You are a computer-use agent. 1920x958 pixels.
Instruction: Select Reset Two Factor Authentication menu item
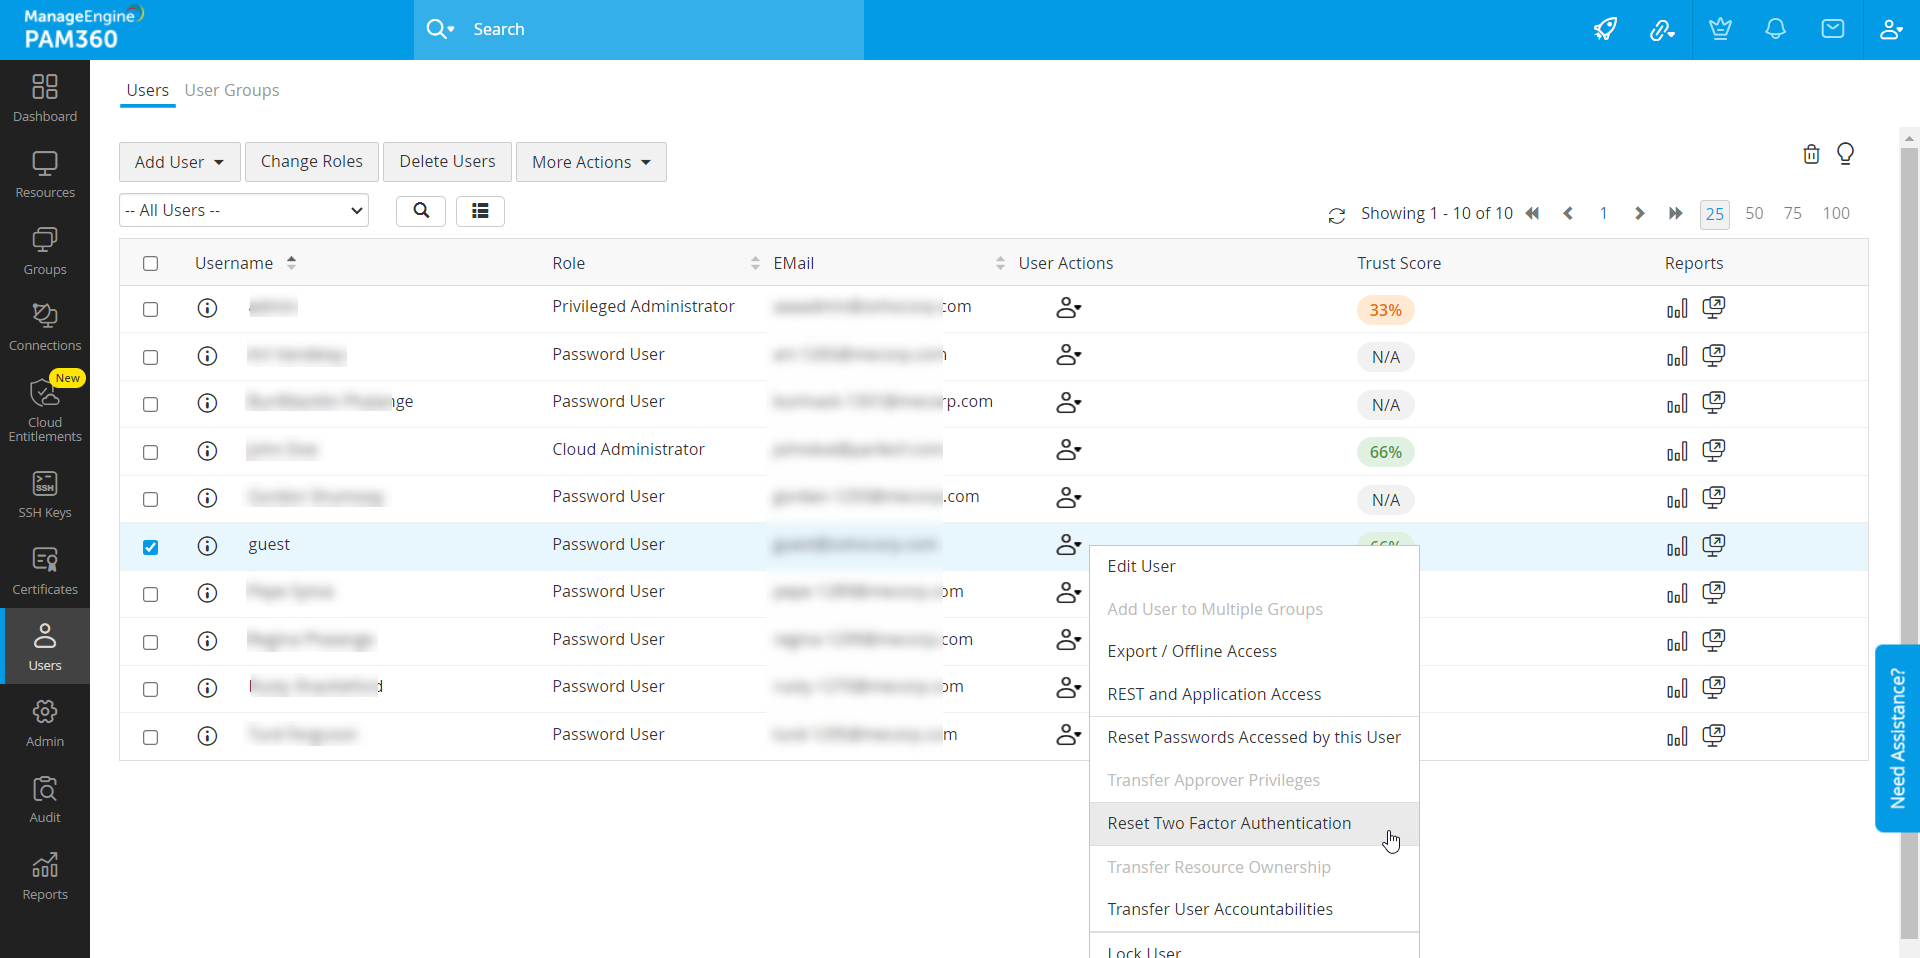tap(1229, 823)
